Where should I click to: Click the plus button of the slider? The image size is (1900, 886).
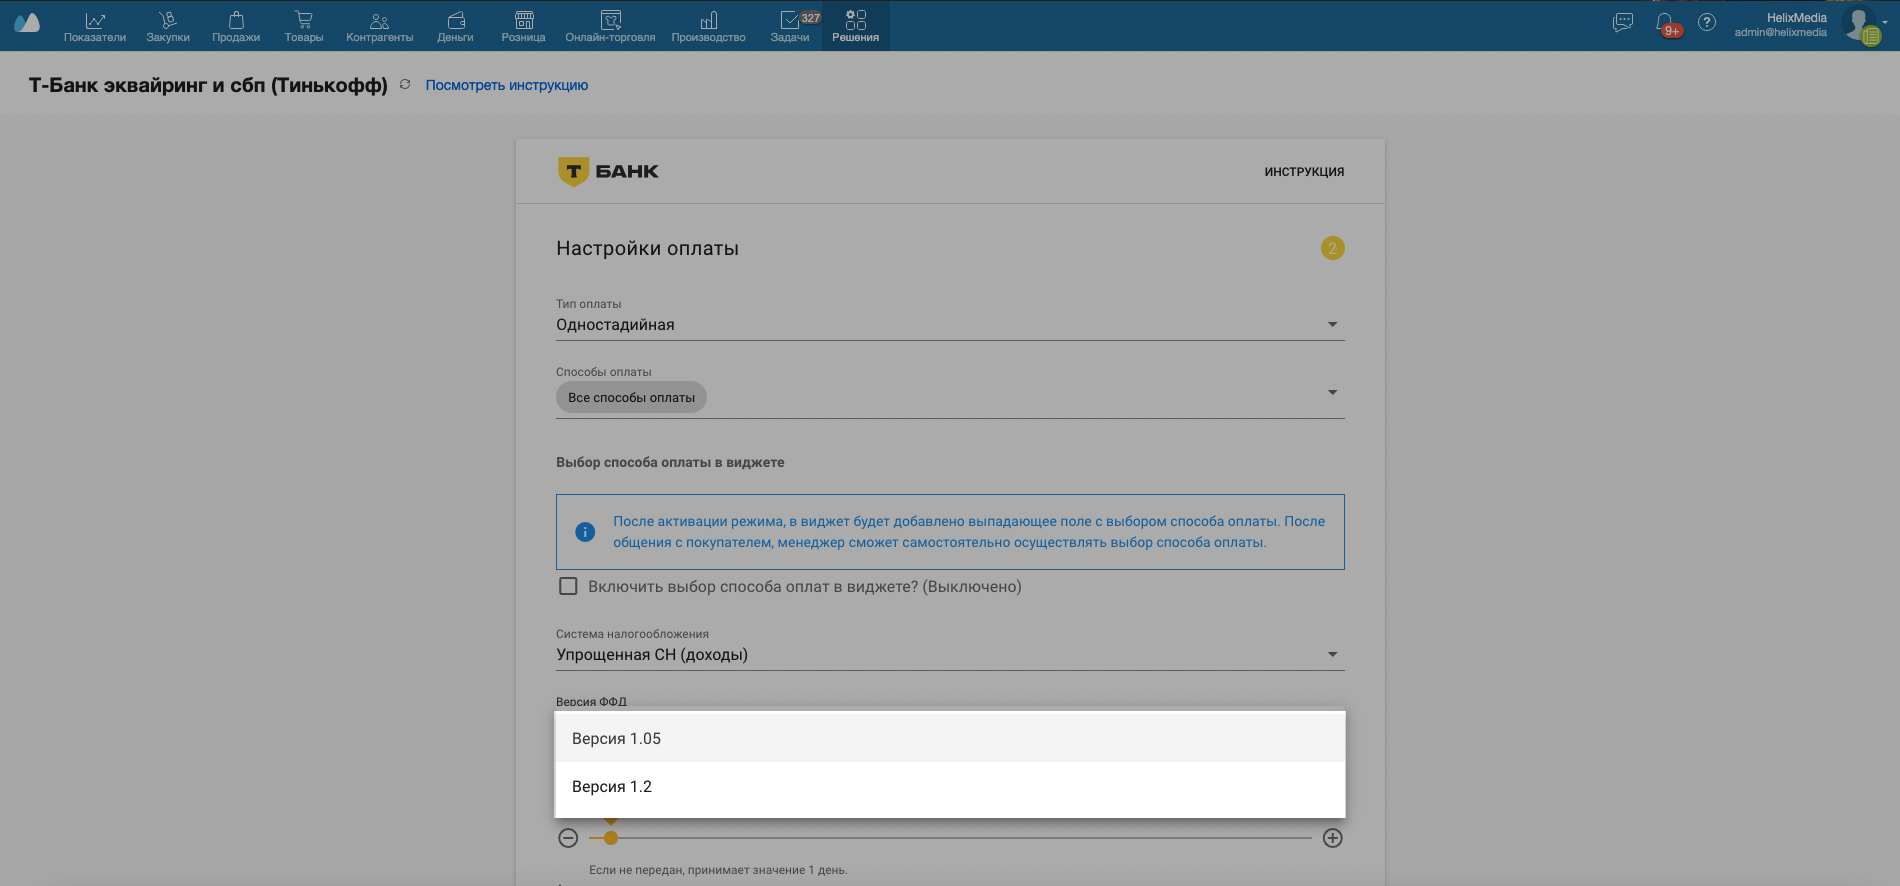click(1332, 839)
